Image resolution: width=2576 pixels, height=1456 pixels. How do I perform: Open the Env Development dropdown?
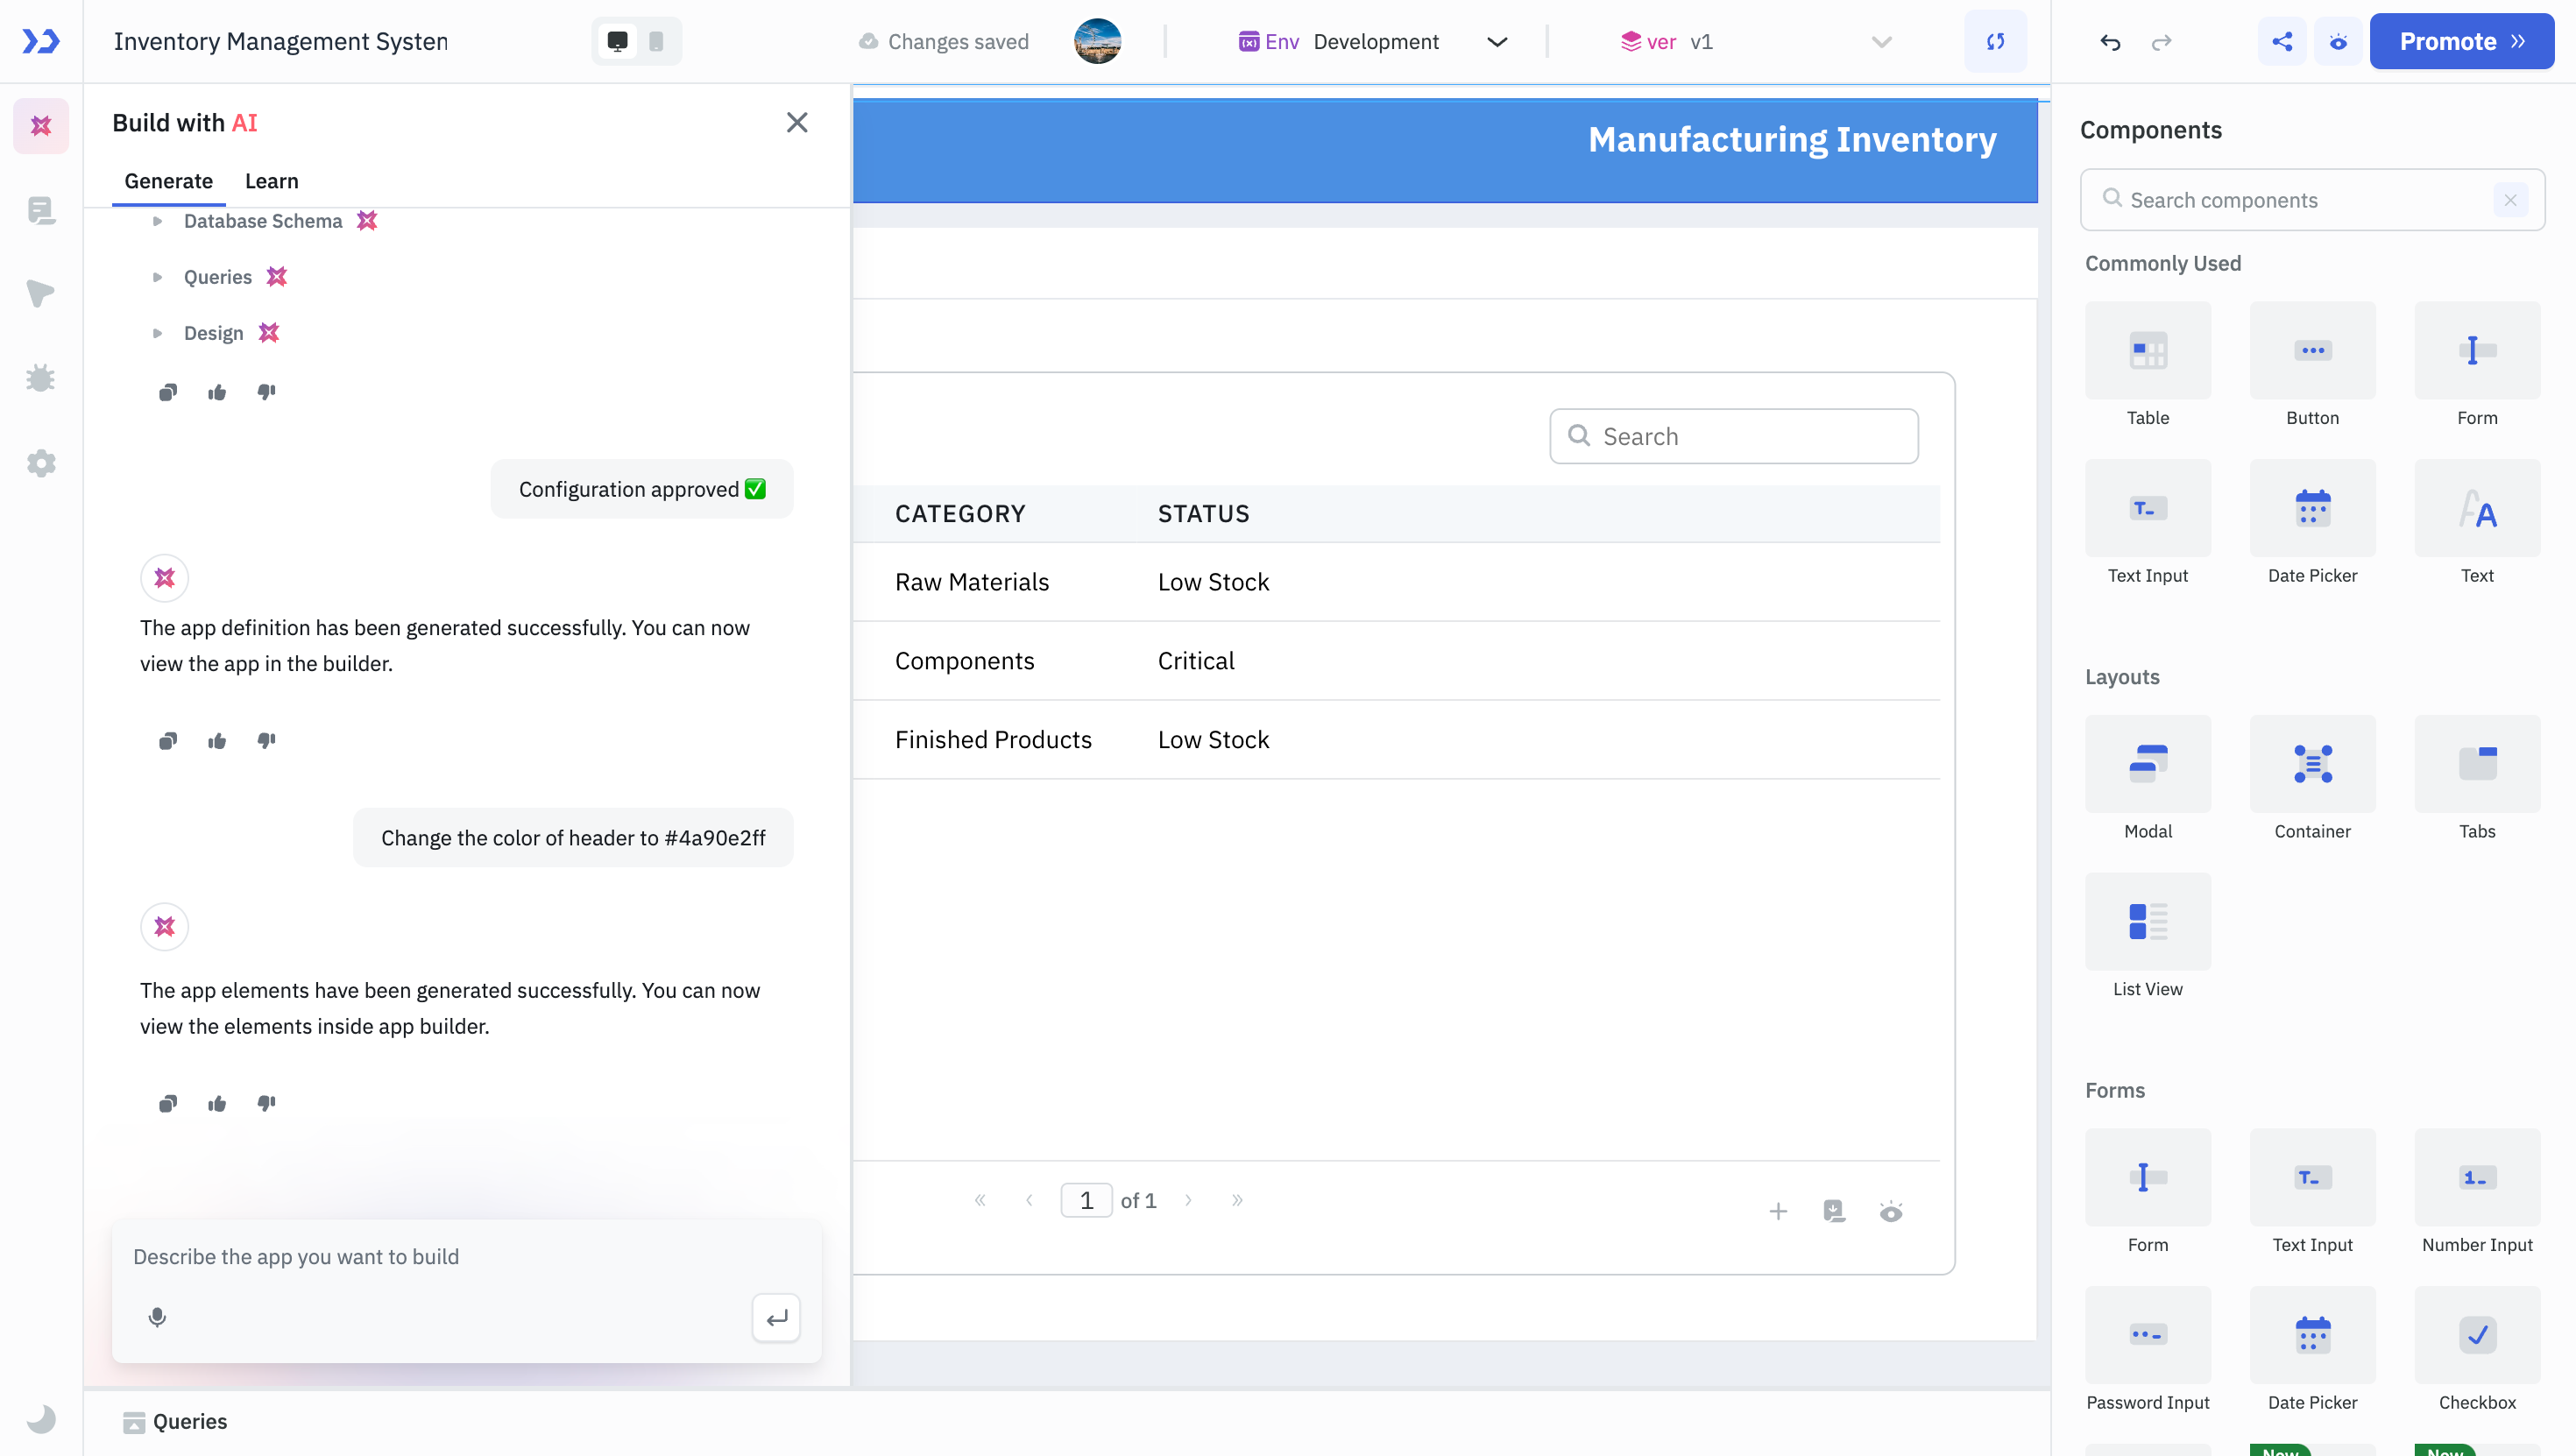point(1372,41)
